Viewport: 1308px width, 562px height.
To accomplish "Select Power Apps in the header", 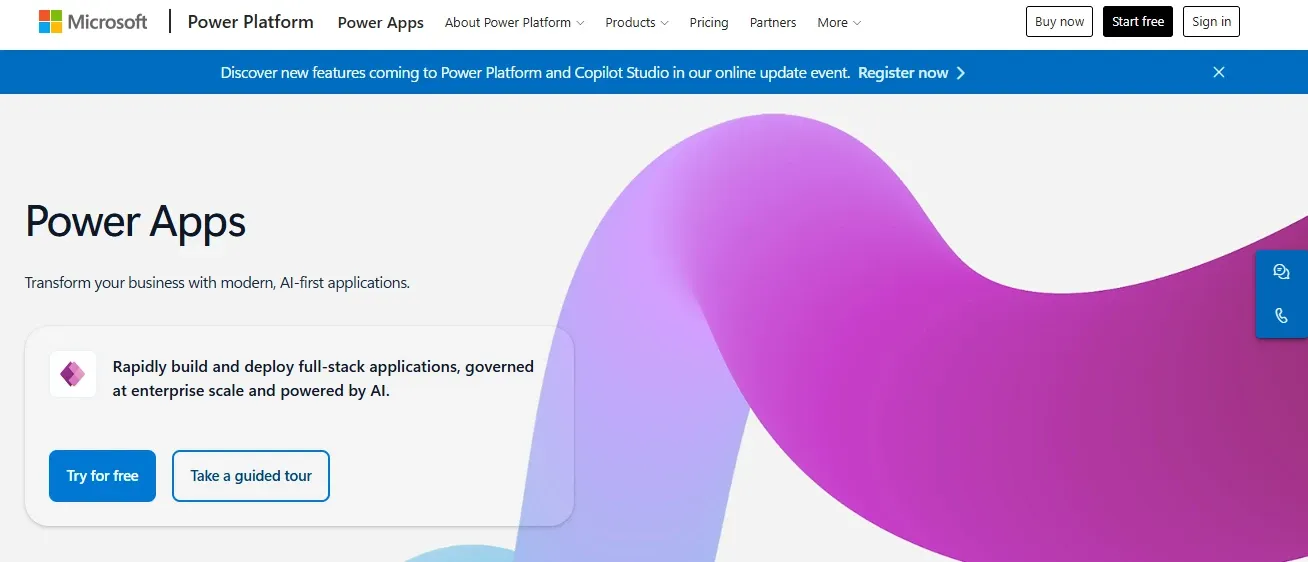I will tap(381, 22).
